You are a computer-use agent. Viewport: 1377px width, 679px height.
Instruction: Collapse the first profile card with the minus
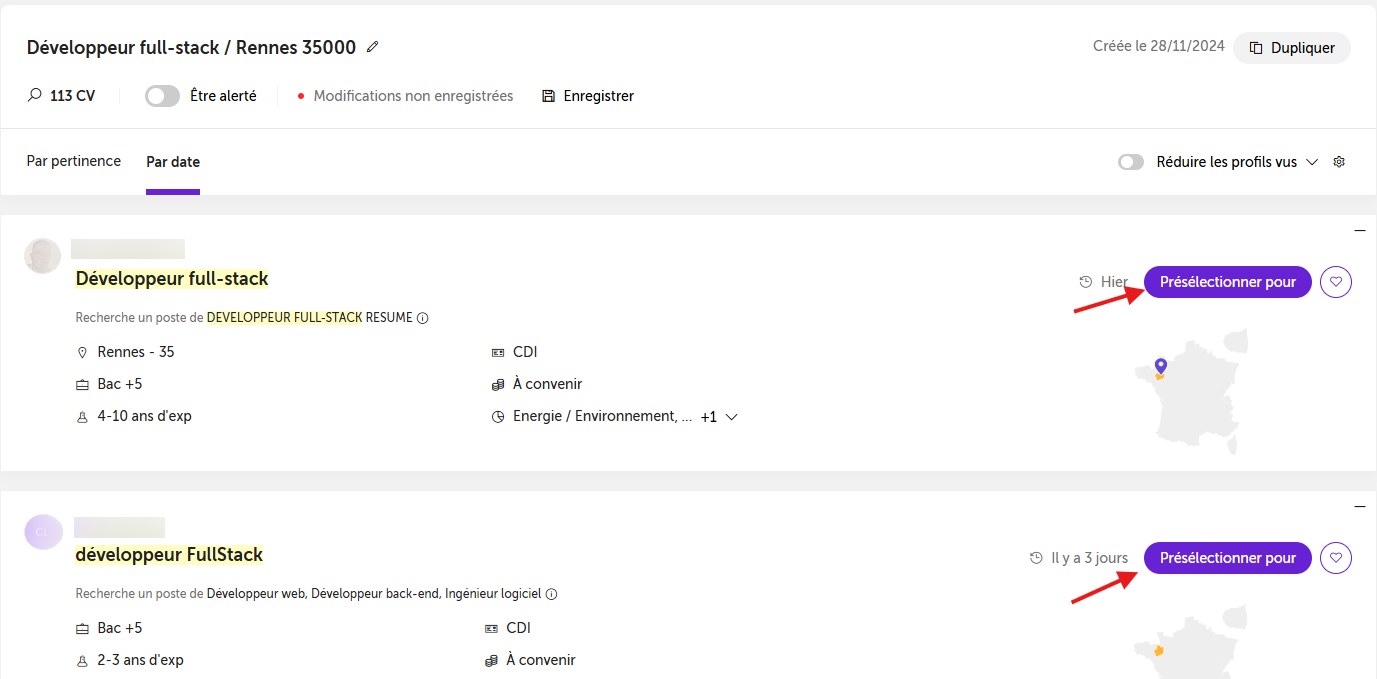(x=1360, y=231)
